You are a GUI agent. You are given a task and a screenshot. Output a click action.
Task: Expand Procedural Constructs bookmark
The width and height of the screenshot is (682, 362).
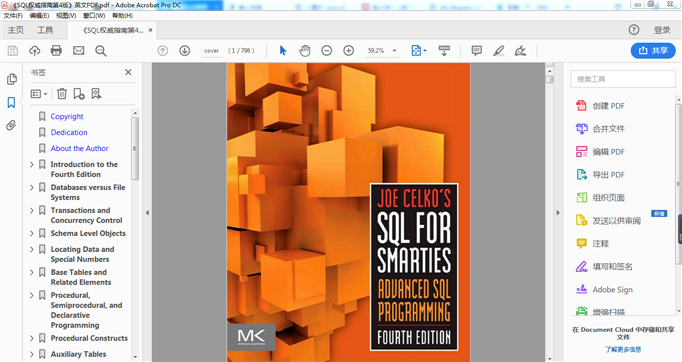[x=31, y=338]
